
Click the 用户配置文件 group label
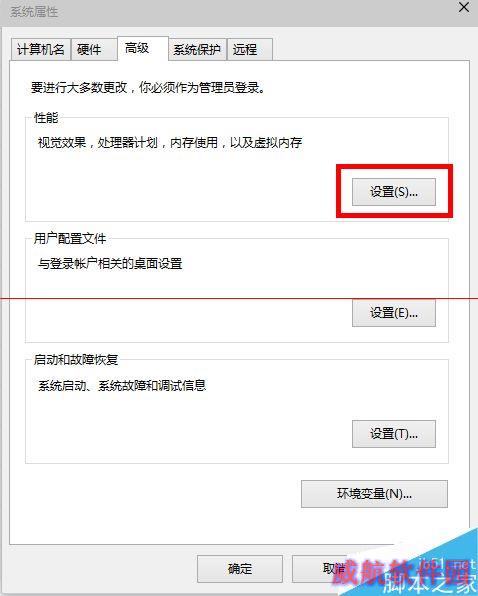tap(70, 239)
